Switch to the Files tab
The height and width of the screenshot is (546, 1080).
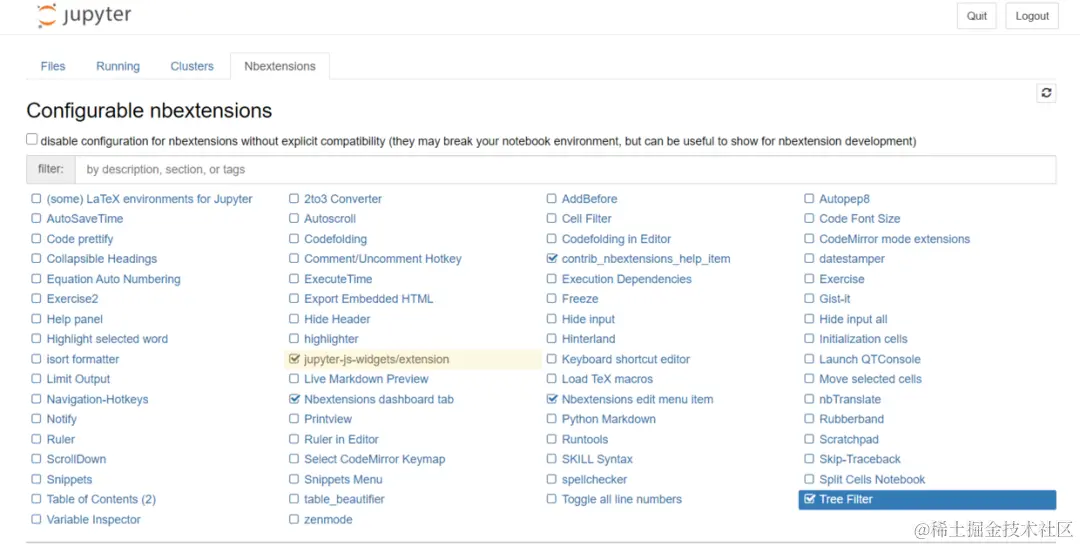53,66
